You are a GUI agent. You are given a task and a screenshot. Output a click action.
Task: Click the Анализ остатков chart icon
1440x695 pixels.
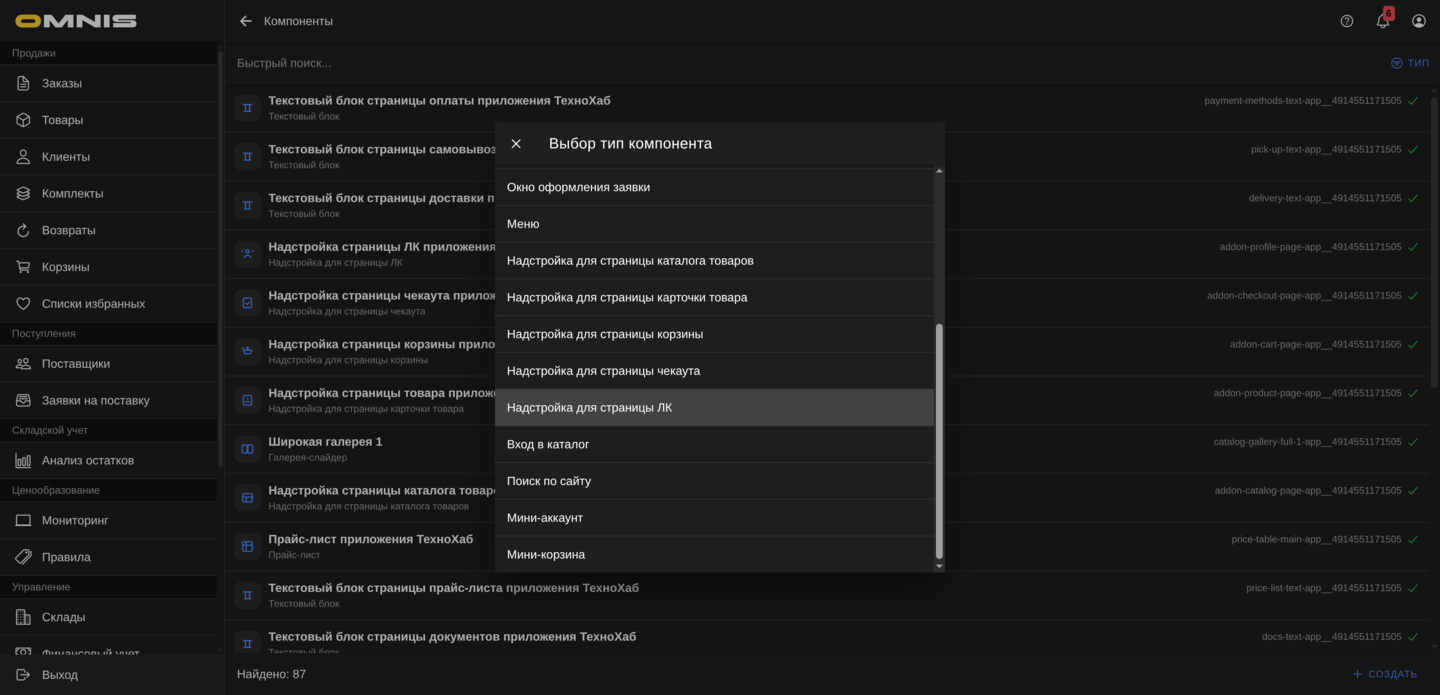click(x=23, y=461)
